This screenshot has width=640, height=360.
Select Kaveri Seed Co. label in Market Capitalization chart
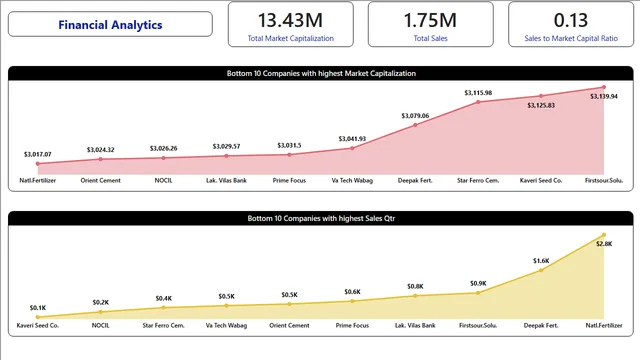tap(541, 180)
